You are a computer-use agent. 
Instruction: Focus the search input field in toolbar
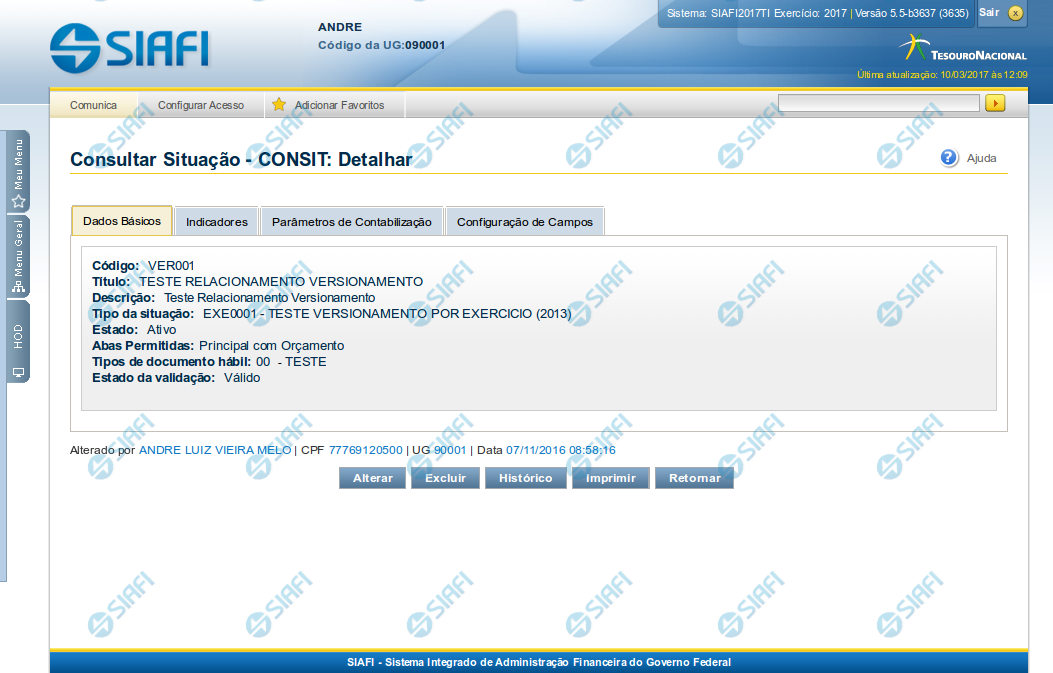pos(878,103)
